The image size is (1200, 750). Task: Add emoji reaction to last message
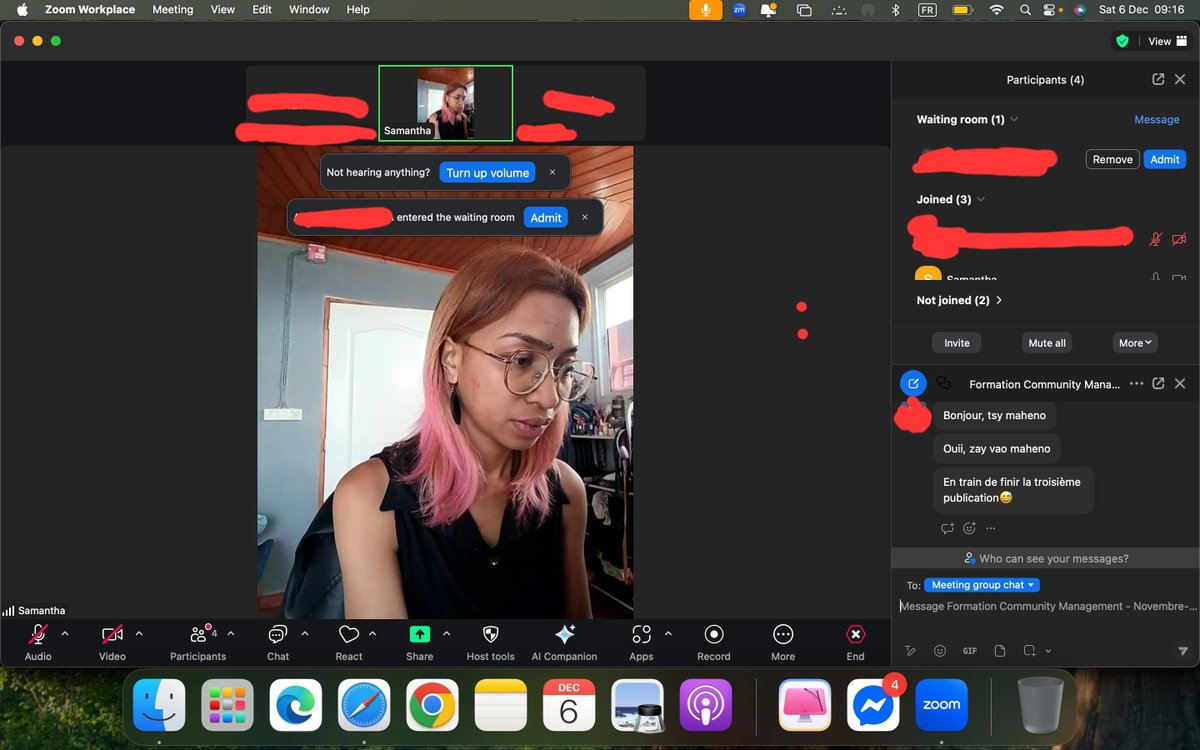coord(969,528)
